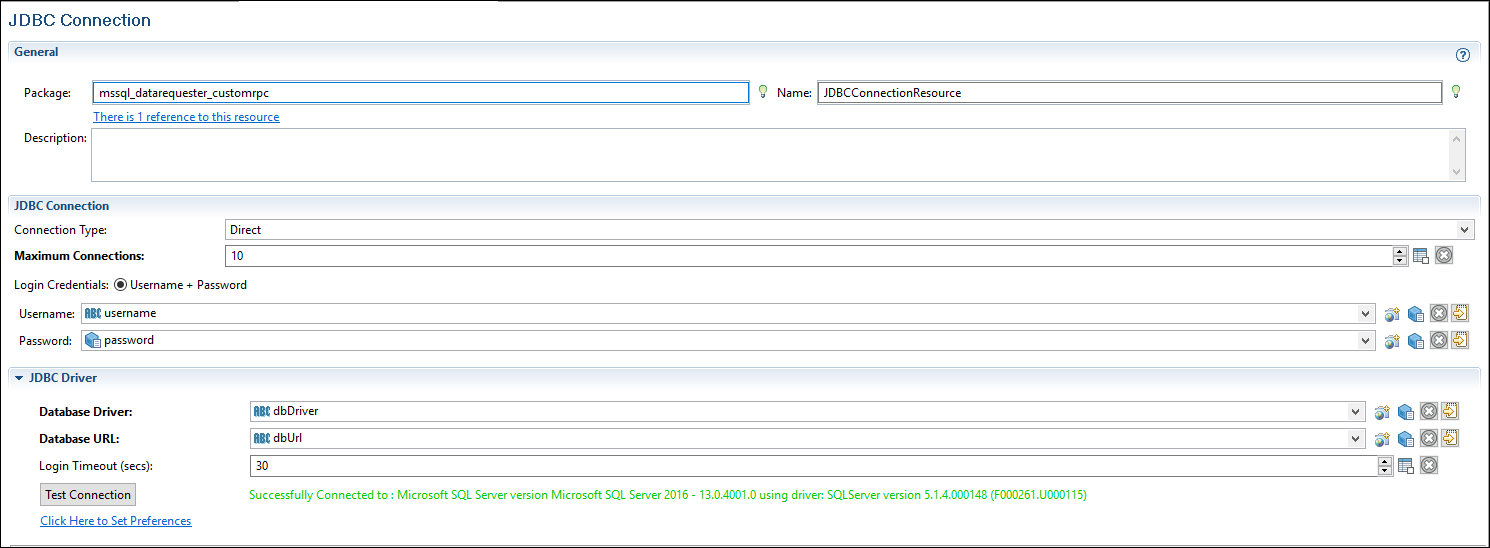Image resolution: width=1490 pixels, height=548 pixels.
Task: Click the 'Login Credentials:' label
Action: click(x=61, y=285)
